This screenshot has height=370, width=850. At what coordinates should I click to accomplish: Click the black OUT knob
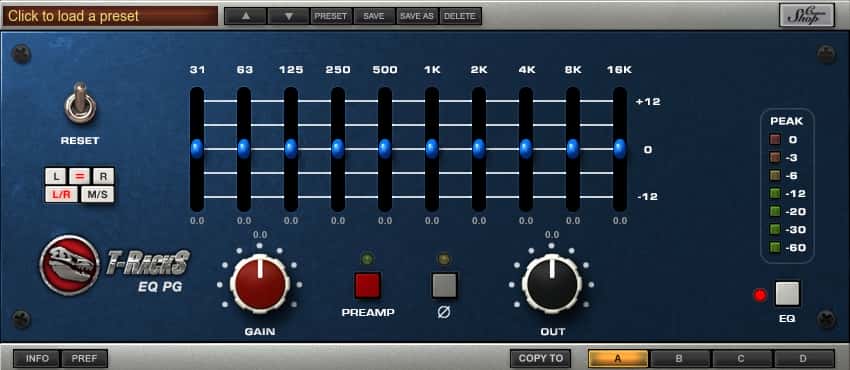coord(552,283)
